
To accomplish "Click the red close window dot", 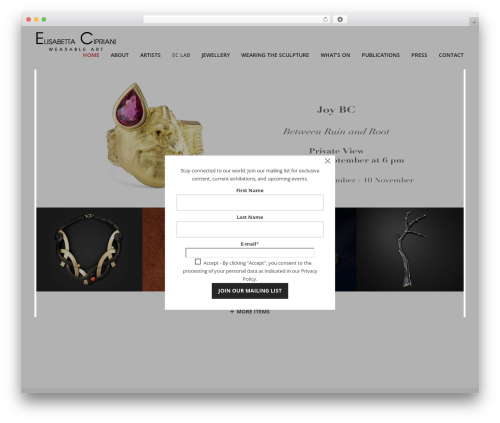I will (x=29, y=20).
